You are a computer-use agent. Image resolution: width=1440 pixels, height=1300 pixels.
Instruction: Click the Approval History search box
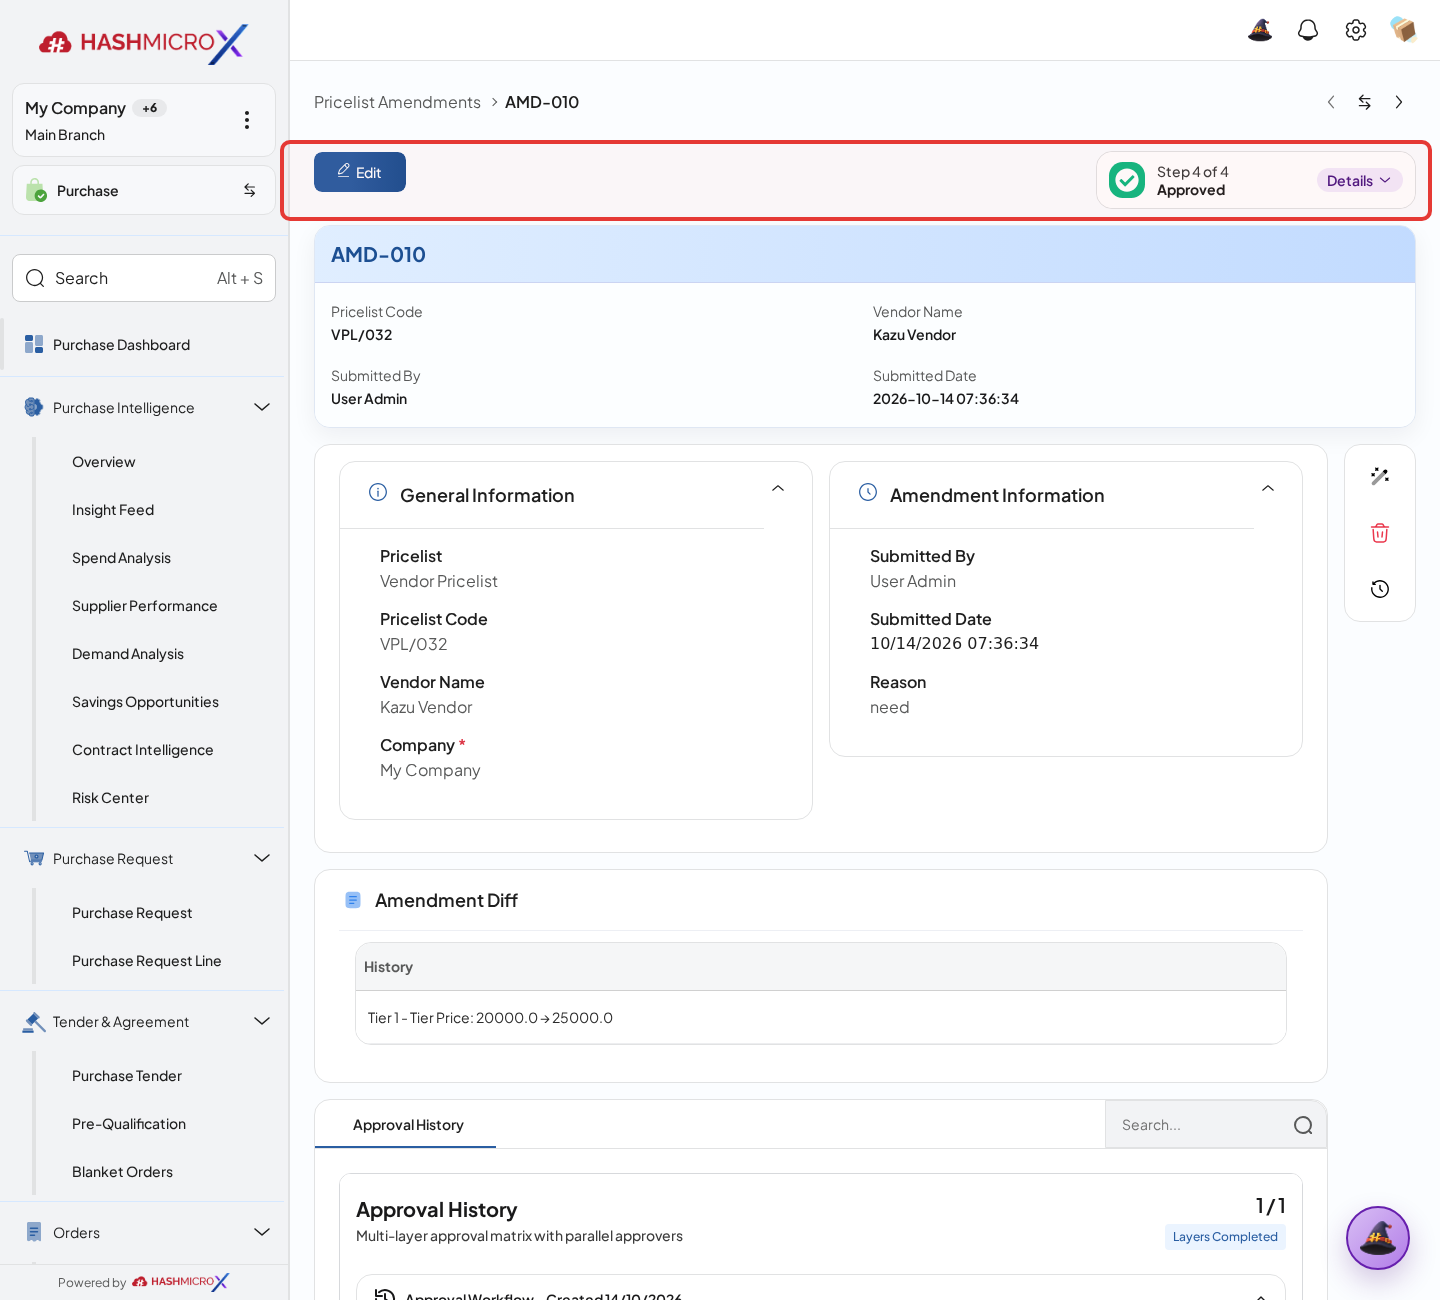pos(1216,1125)
